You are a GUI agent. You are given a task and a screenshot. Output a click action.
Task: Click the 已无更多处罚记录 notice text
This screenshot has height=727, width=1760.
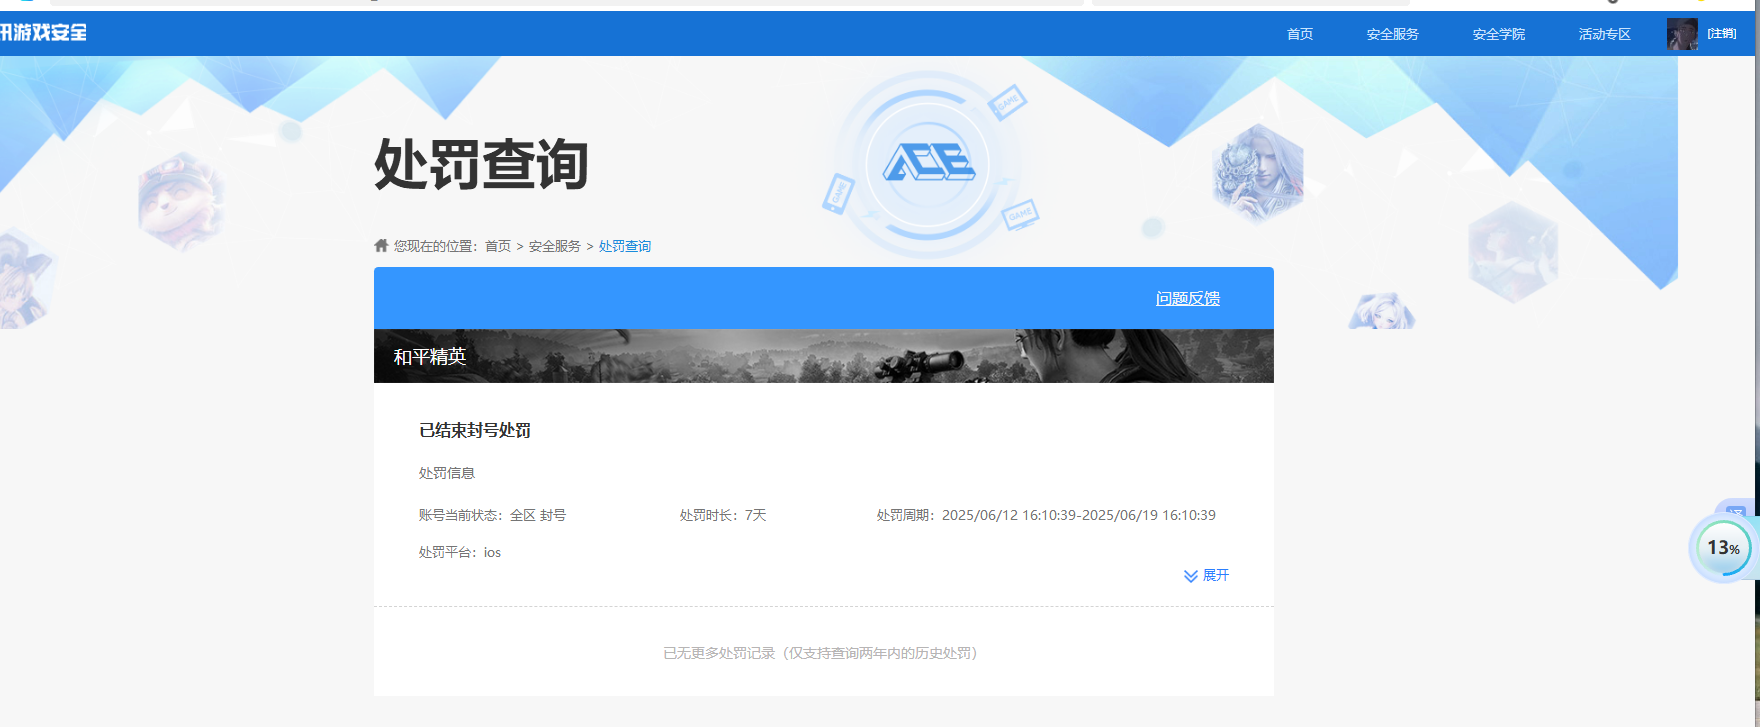[821, 653]
